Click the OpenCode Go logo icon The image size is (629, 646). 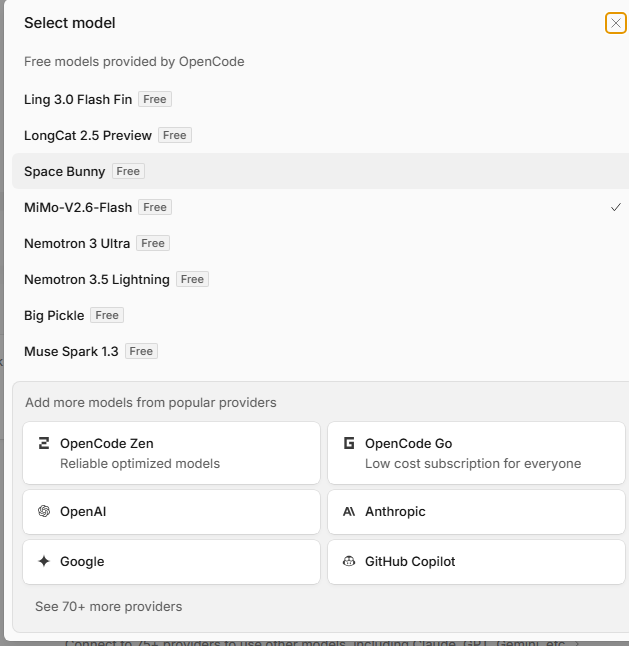pos(349,443)
